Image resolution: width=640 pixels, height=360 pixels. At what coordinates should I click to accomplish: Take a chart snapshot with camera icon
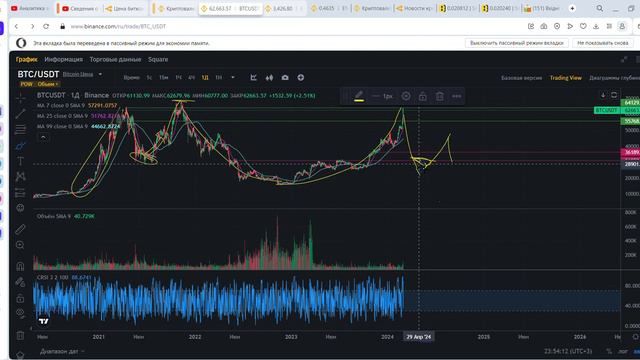coord(285,78)
